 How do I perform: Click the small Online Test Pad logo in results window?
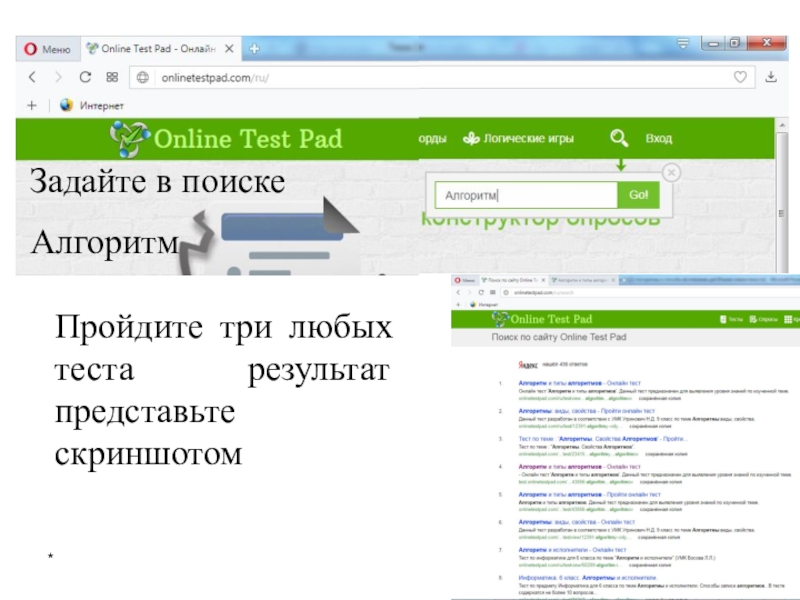click(542, 319)
